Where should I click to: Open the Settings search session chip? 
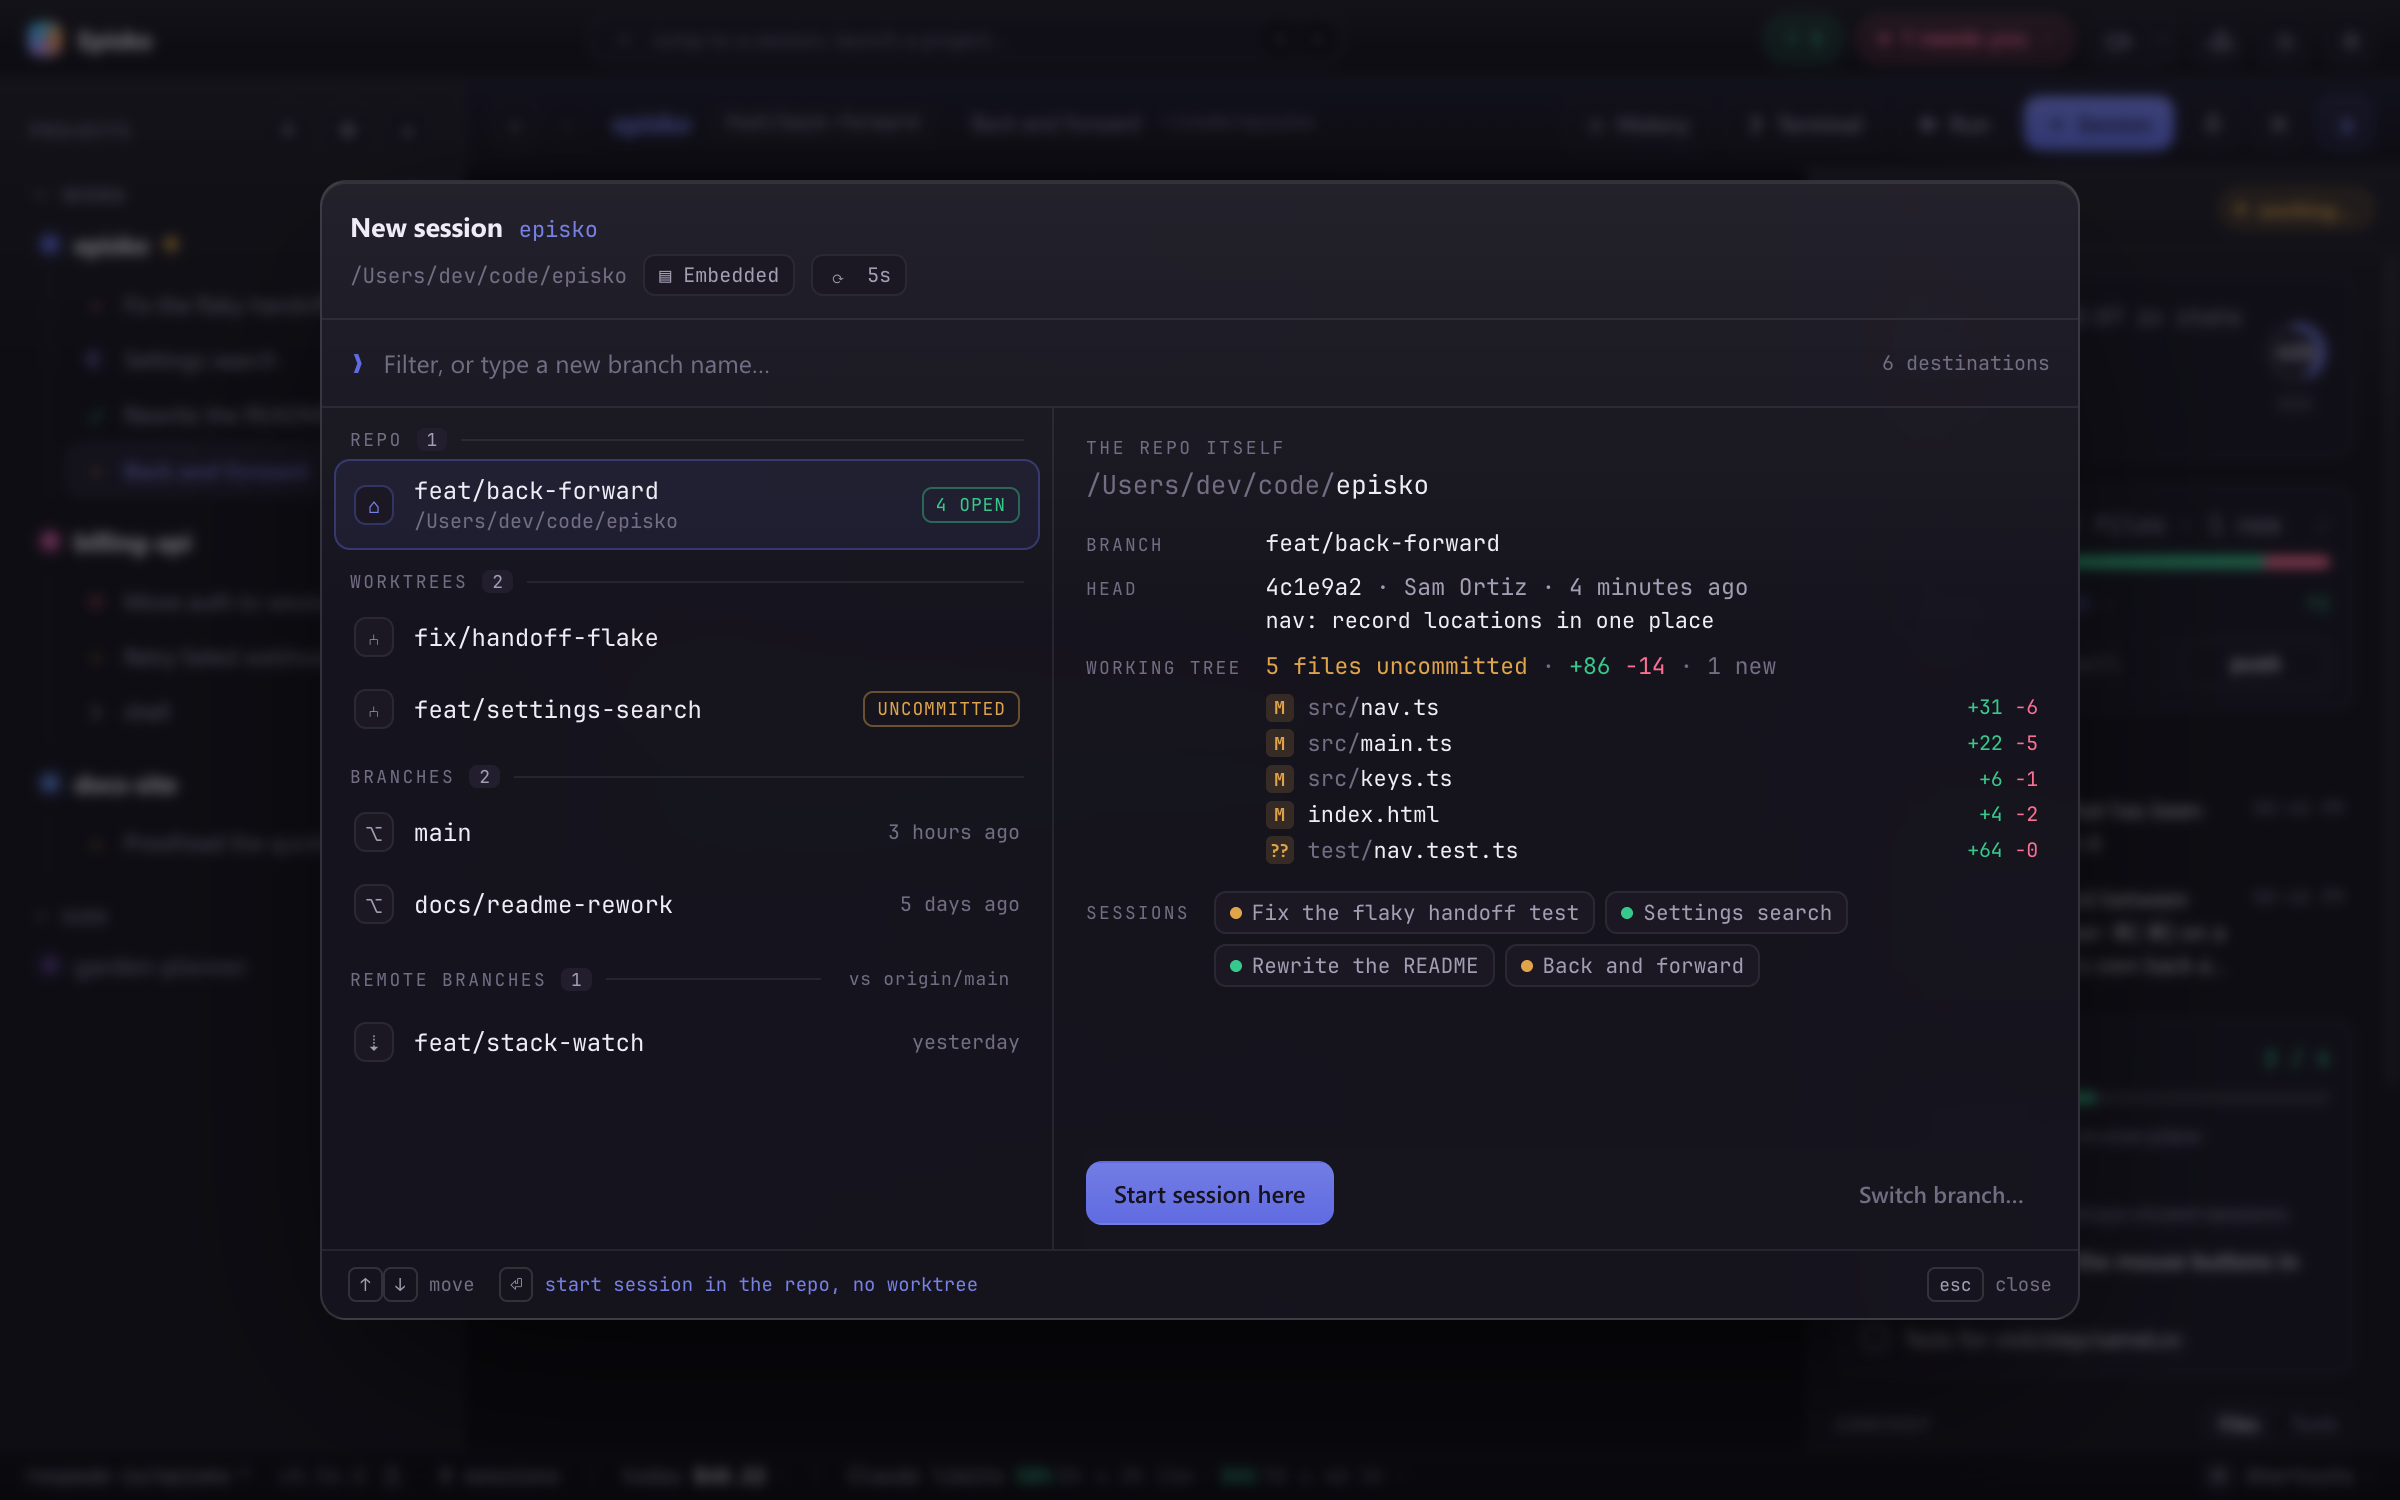click(x=1726, y=913)
